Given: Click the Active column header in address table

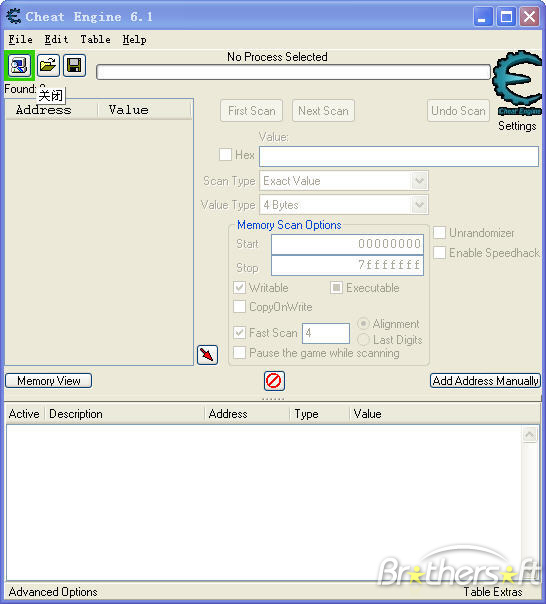Looking at the screenshot, I should 25,414.
